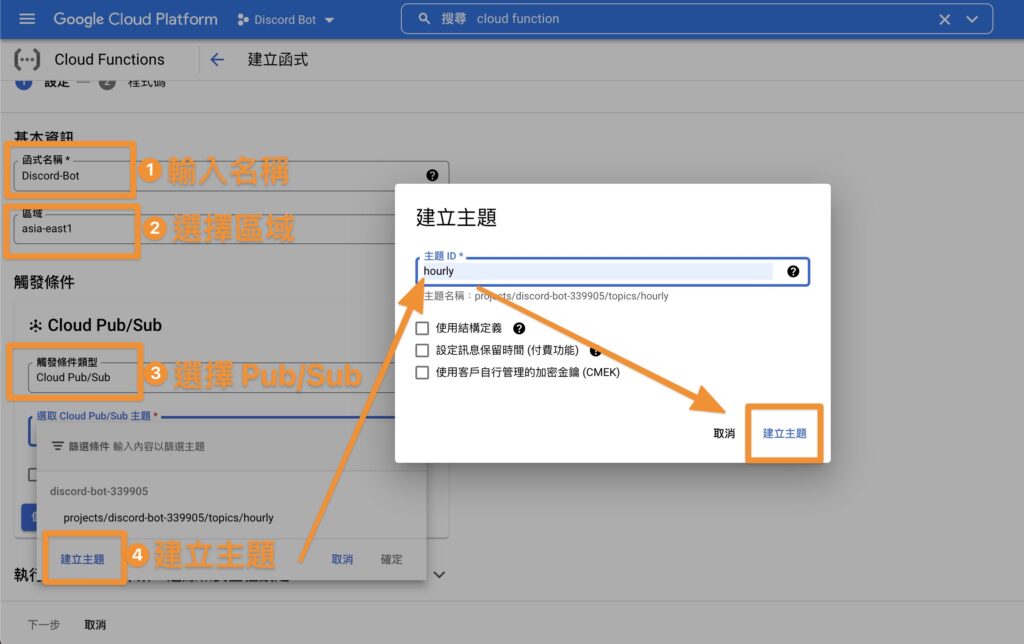This screenshot has width=1024, height=644.
Task: Click 取消 in the 建立主題 dialog
Action: (x=724, y=433)
